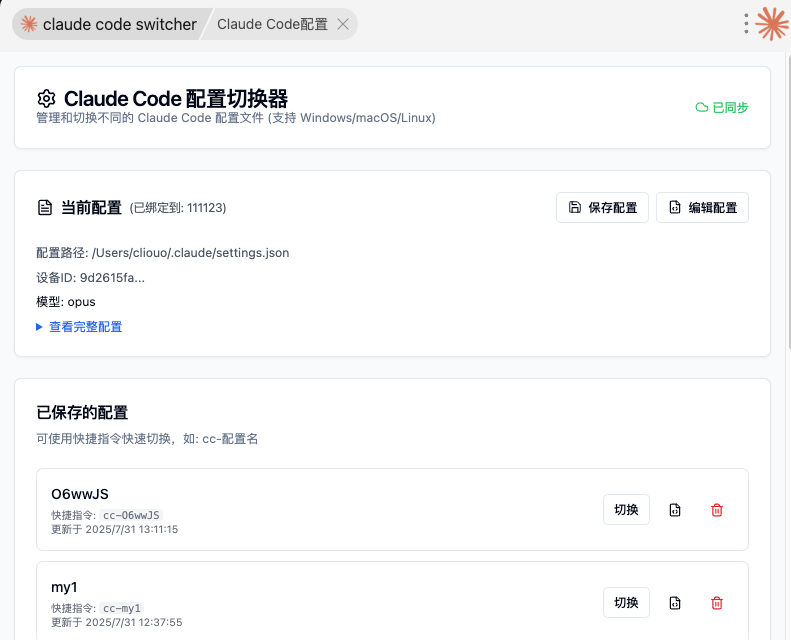Click the cc-my1 shortcut command text
This screenshot has height=640, width=791.
coord(122,608)
